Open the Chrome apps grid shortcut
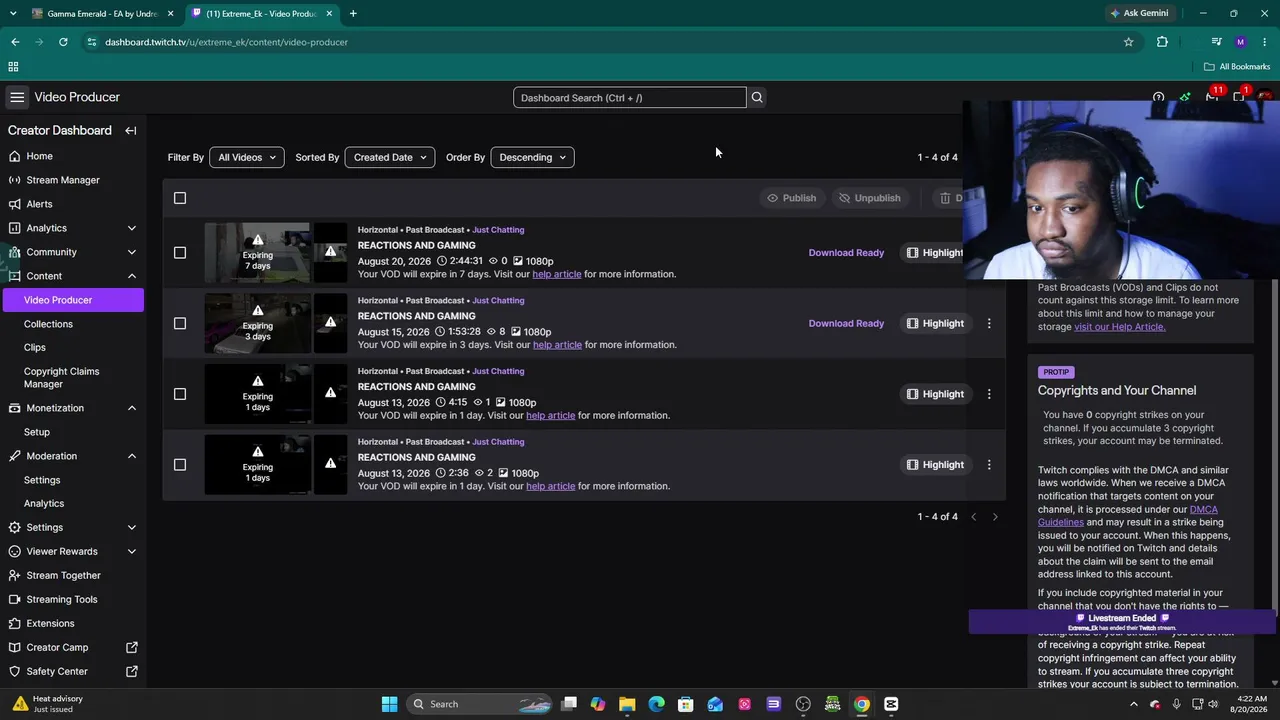 coord(13,67)
